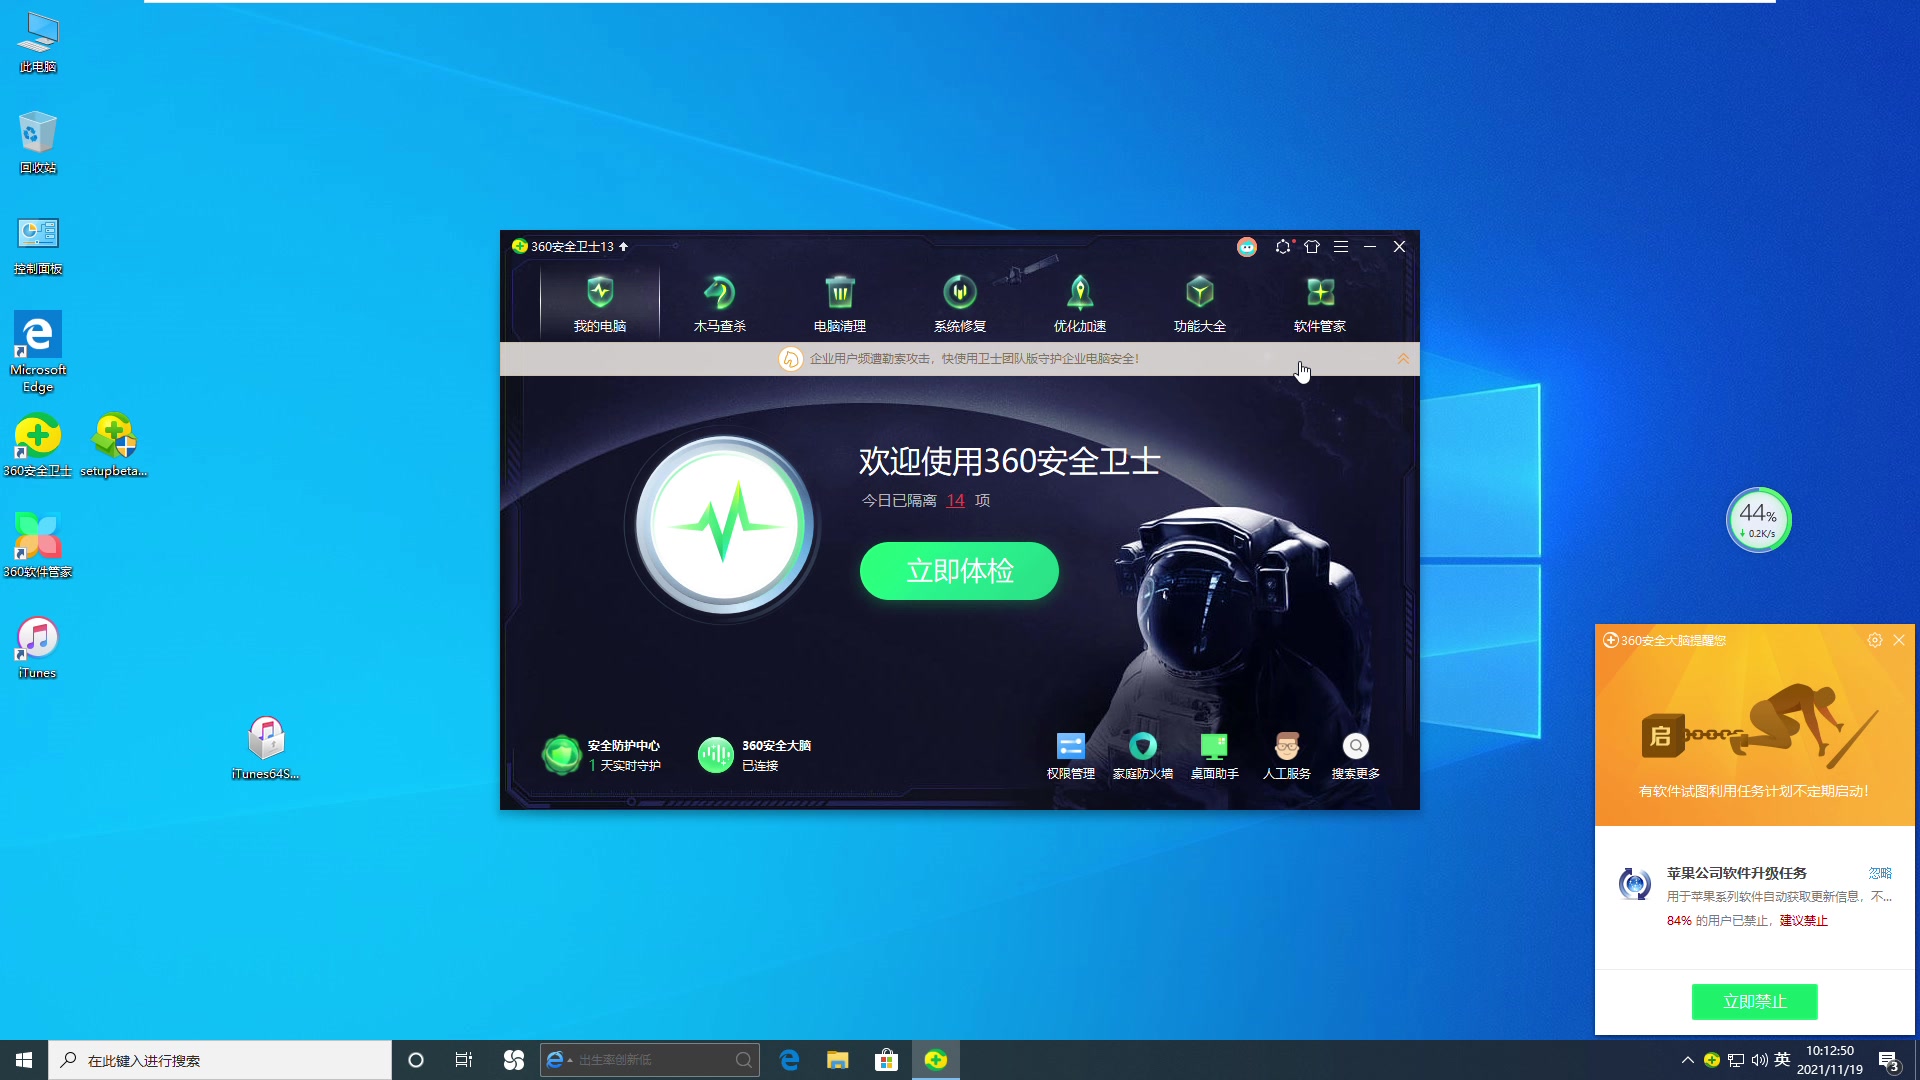Show hidden tray icons chevron
This screenshot has width=1920, height=1080.
(x=1688, y=1060)
